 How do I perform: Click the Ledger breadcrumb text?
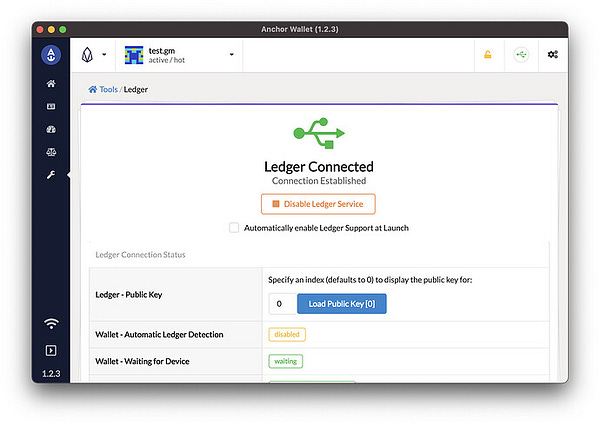coord(136,90)
